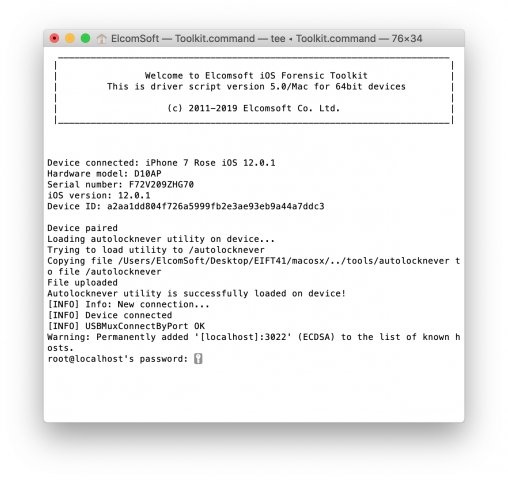Click the "[INFO] Device connected" line
Screen dimensions: 508x480
tap(110, 315)
